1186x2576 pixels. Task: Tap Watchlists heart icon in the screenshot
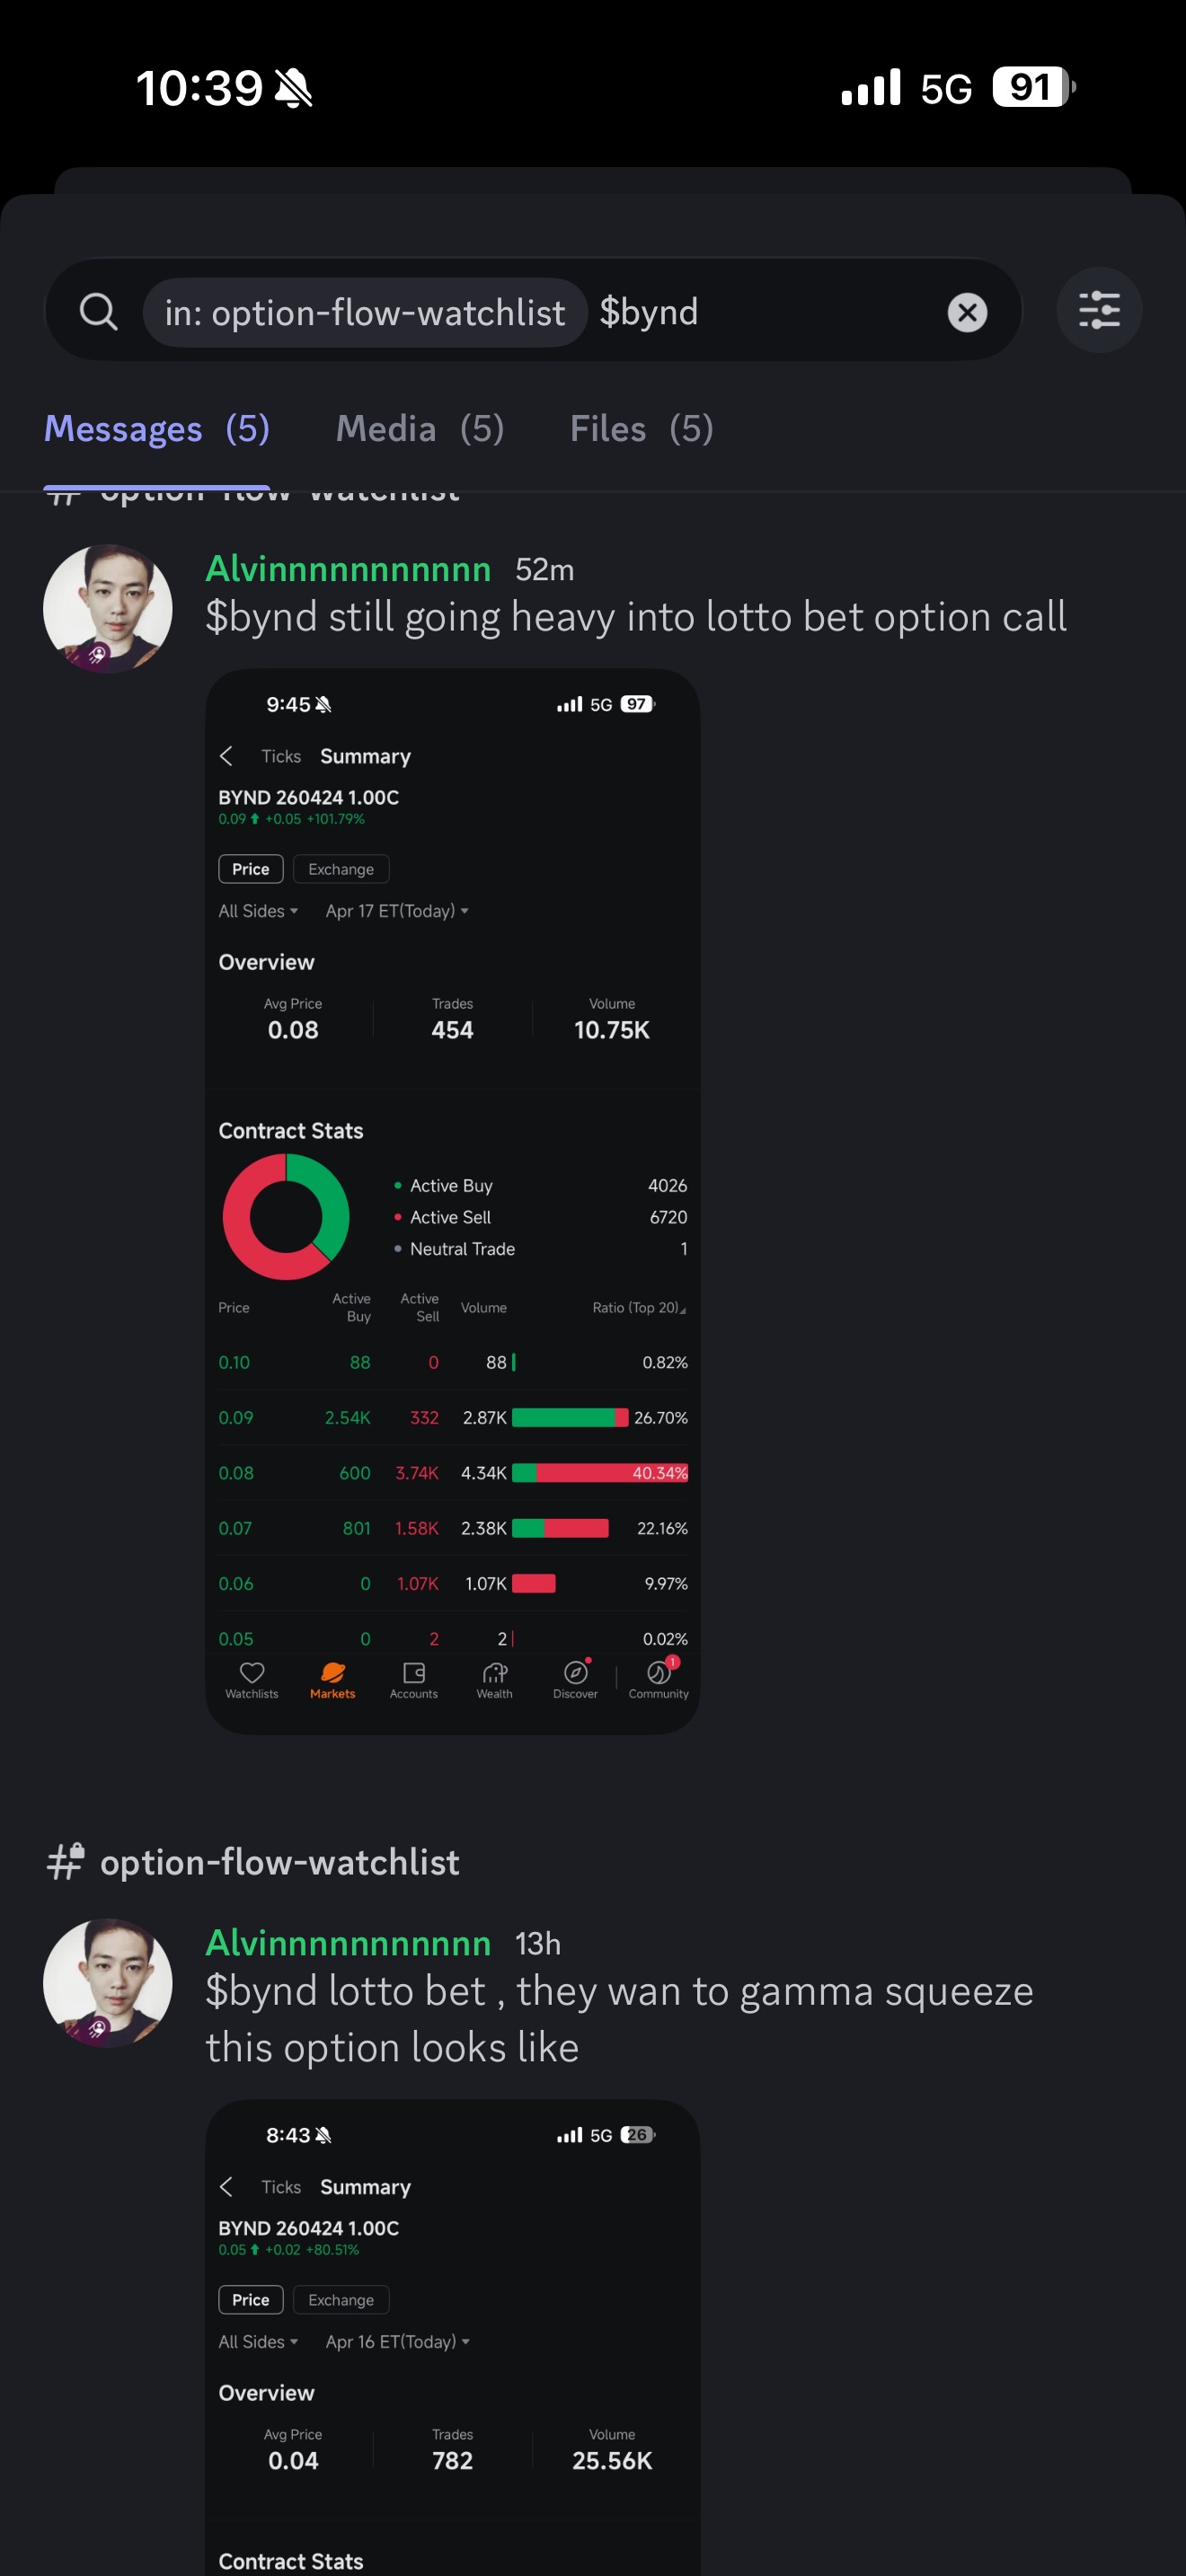[x=252, y=1679]
